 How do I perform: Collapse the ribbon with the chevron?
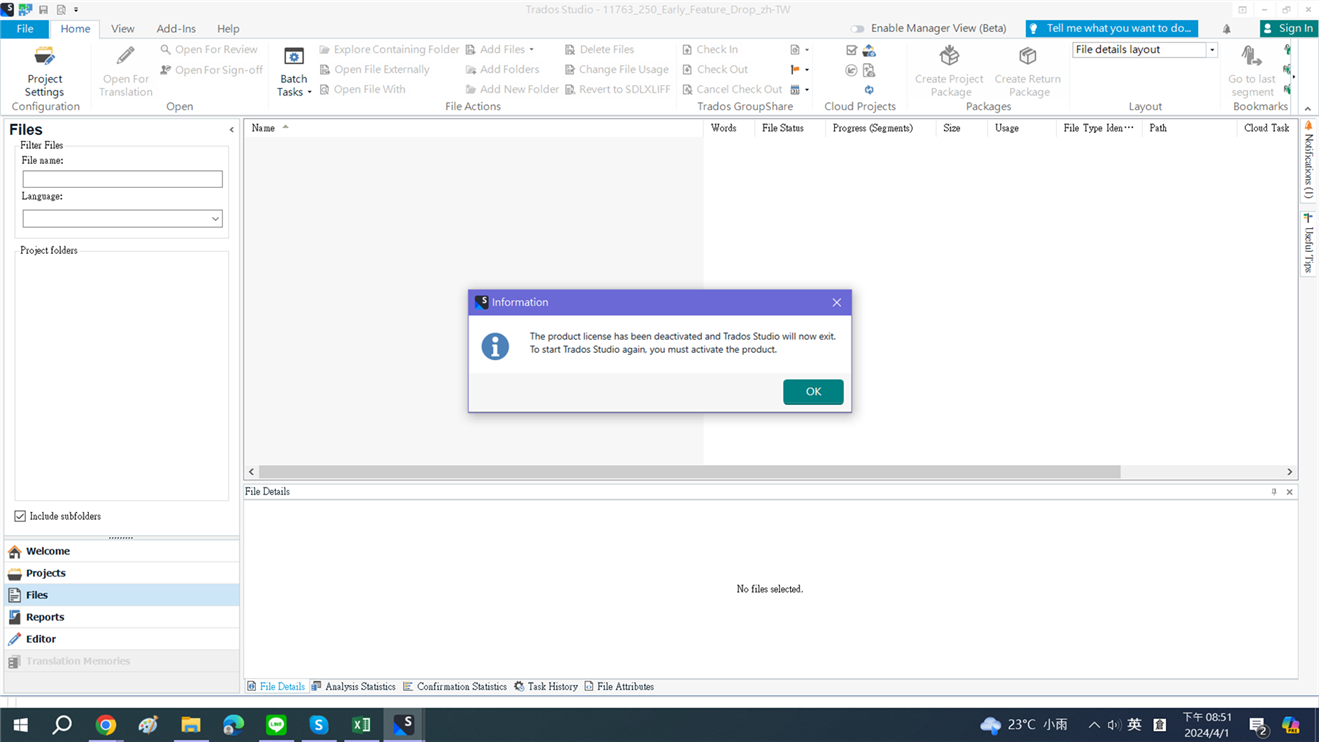pos(1308,109)
